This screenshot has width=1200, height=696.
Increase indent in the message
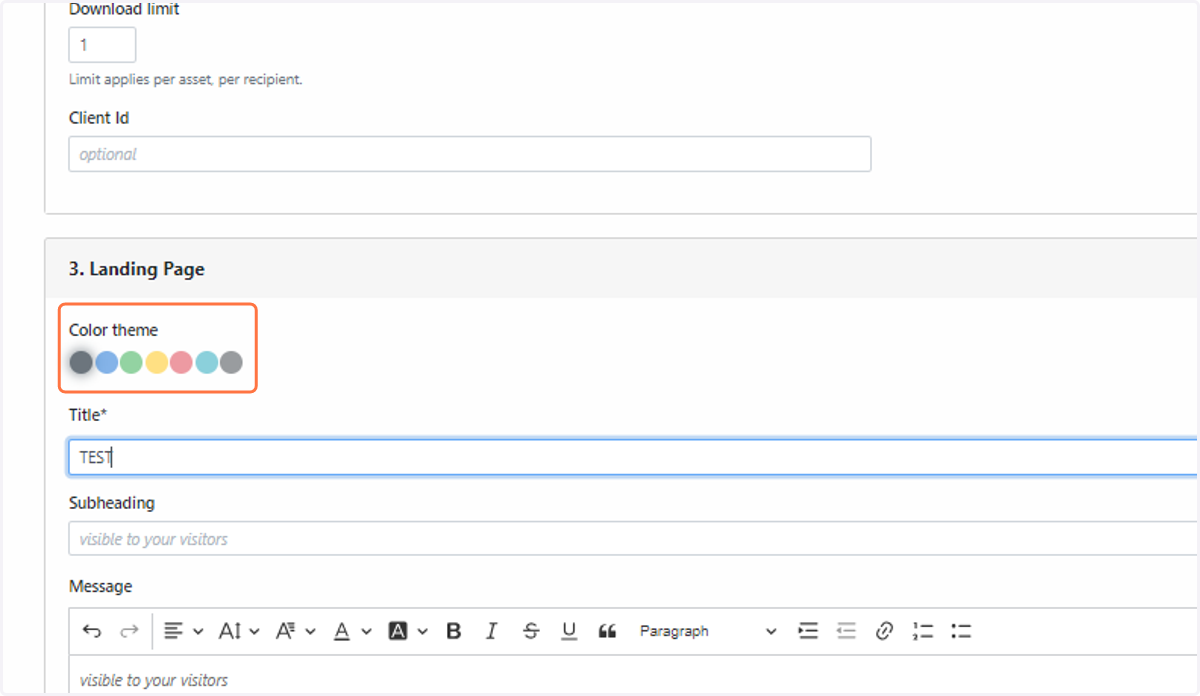[808, 631]
